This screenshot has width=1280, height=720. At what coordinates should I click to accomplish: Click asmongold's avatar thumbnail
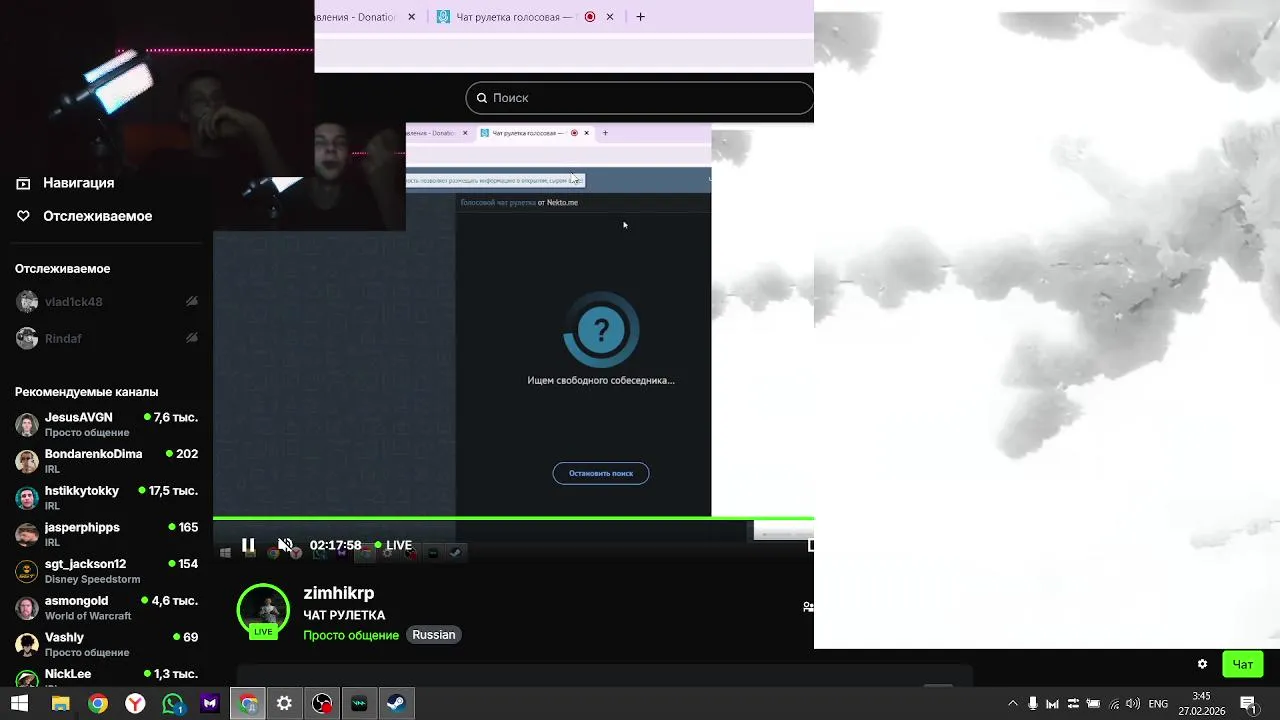click(x=27, y=608)
